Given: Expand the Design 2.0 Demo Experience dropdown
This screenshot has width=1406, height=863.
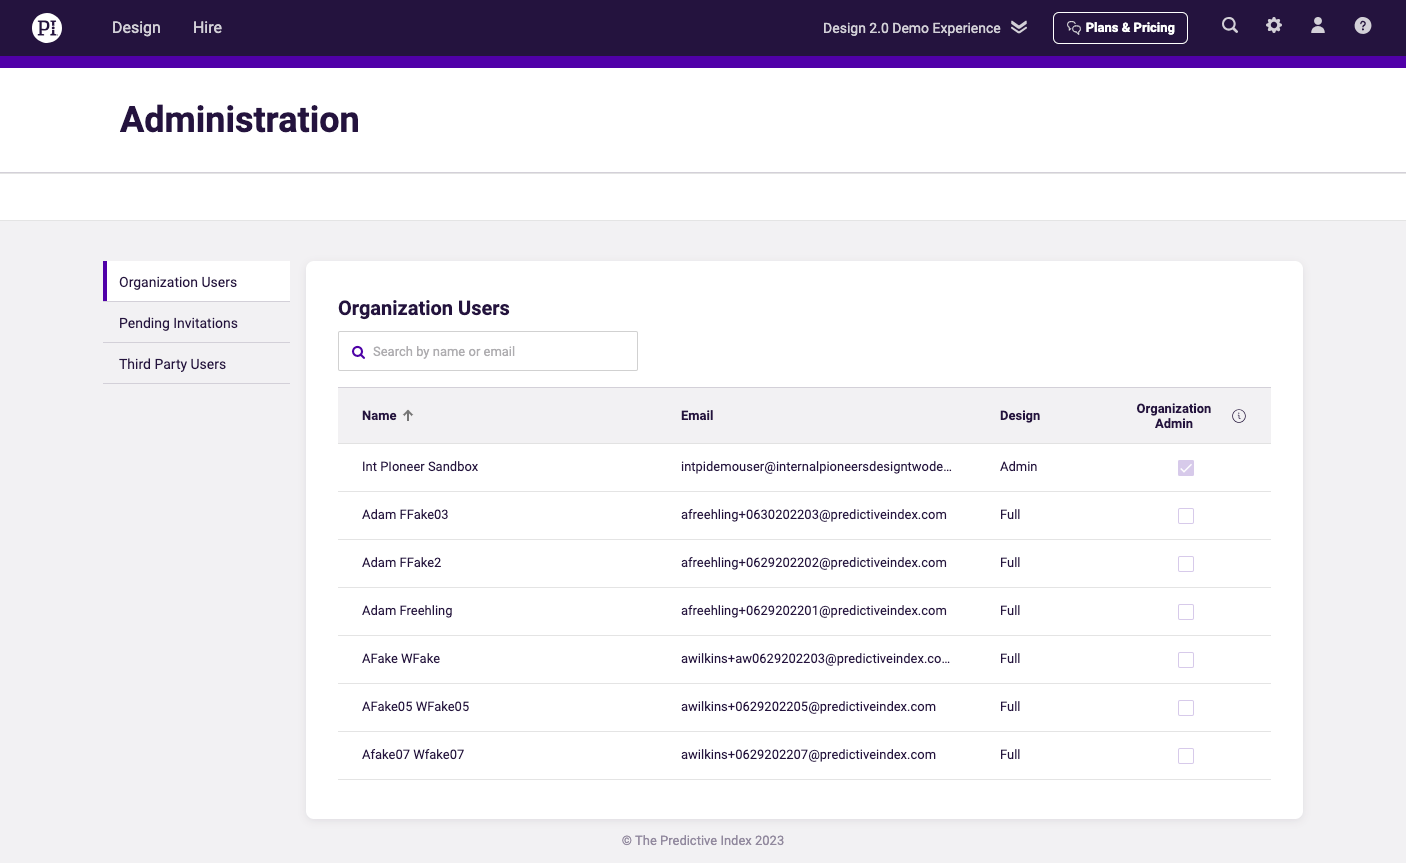Looking at the screenshot, I should click(x=925, y=28).
